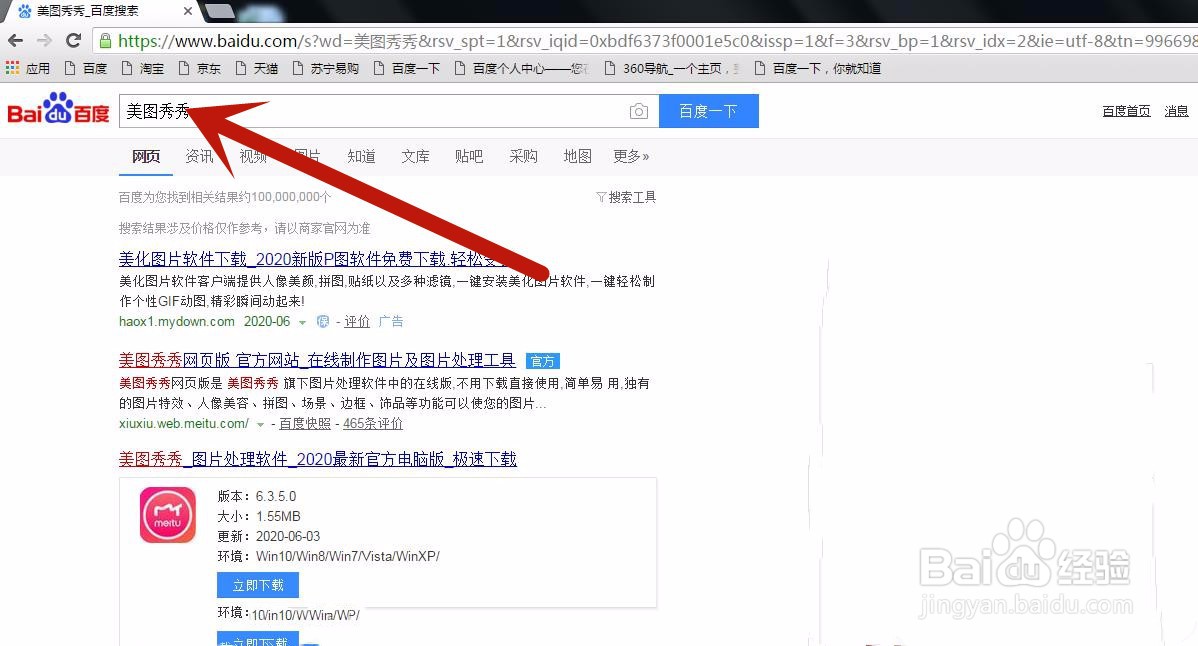
Task: Click the browser address bar URL
Action: point(657,40)
